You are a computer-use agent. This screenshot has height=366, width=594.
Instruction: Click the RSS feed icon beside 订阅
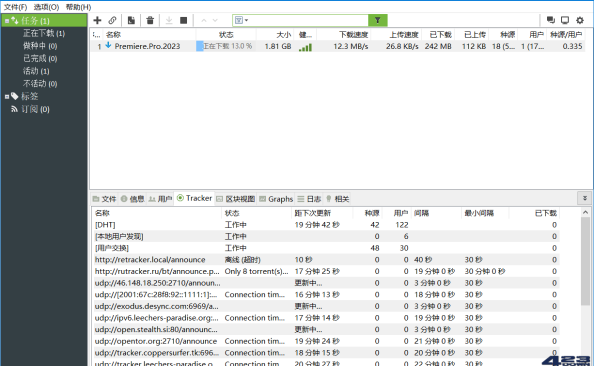click(x=14, y=109)
